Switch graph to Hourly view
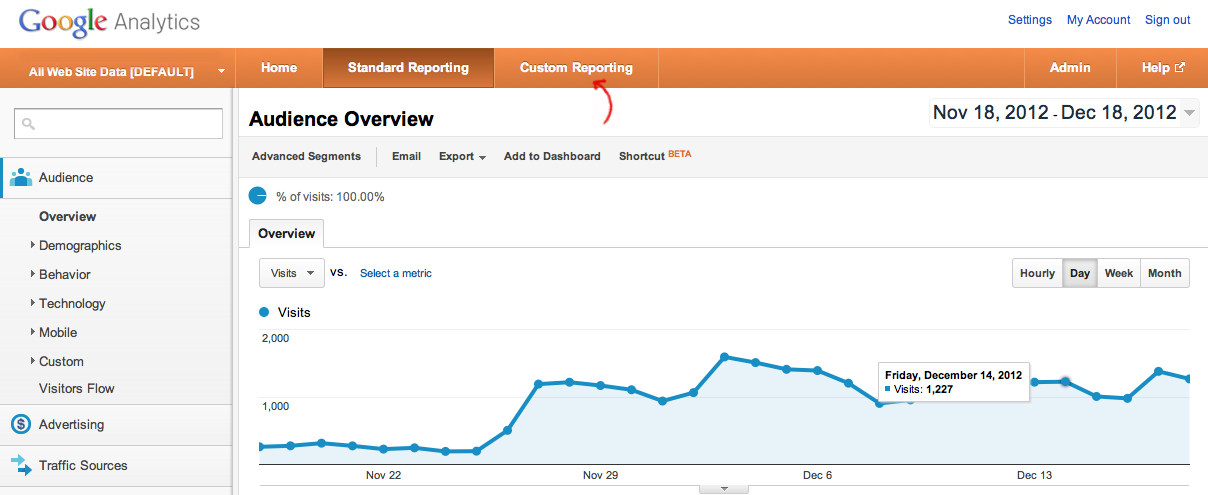This screenshot has width=1208, height=495. pos(1037,273)
